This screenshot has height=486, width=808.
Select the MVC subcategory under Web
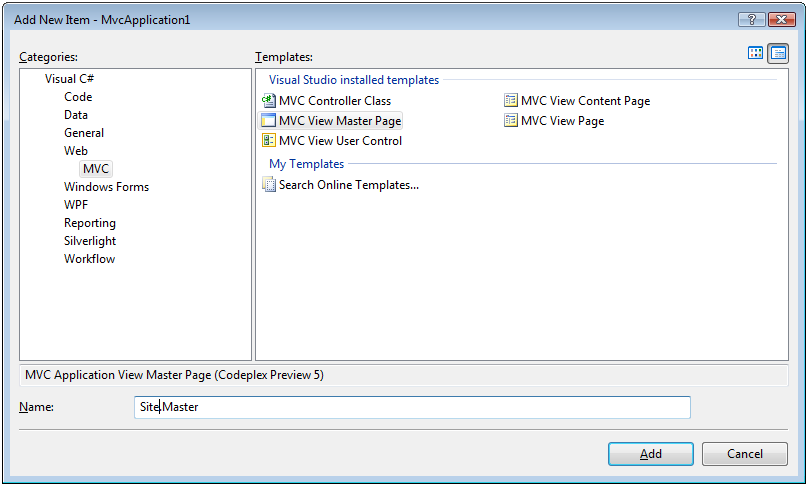click(x=96, y=169)
